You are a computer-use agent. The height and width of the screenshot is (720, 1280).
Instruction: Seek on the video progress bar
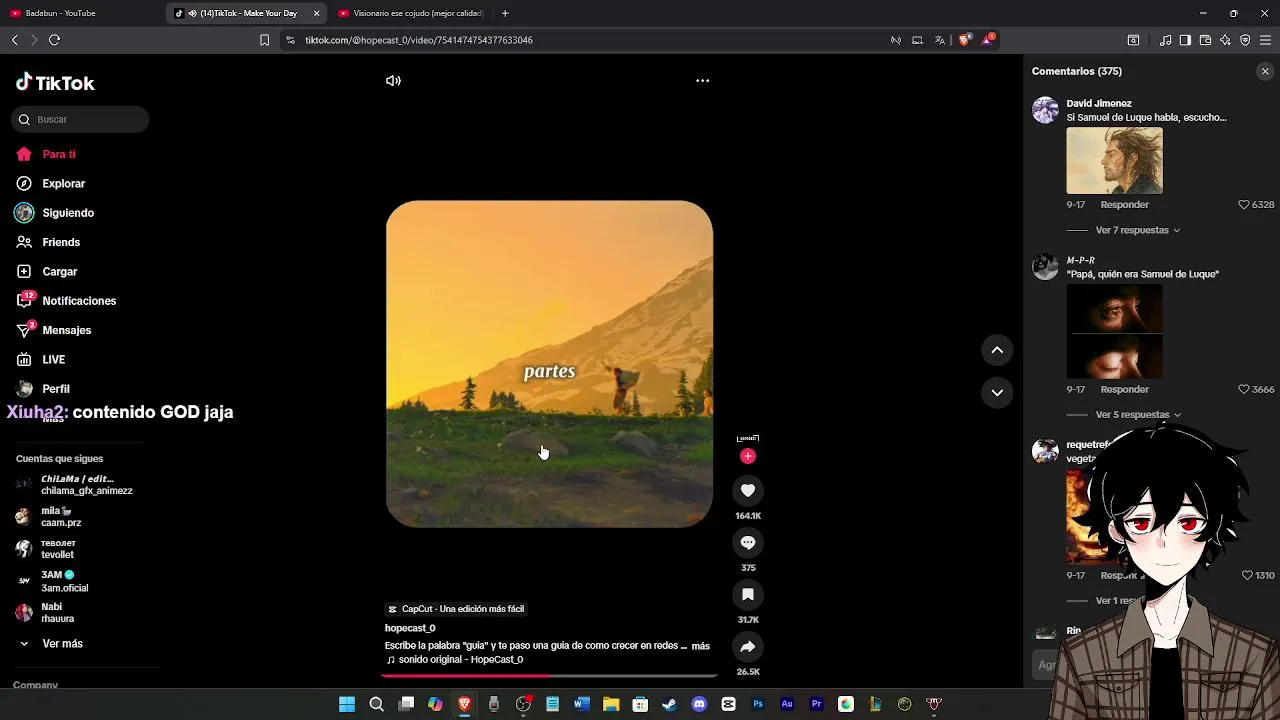pos(549,676)
